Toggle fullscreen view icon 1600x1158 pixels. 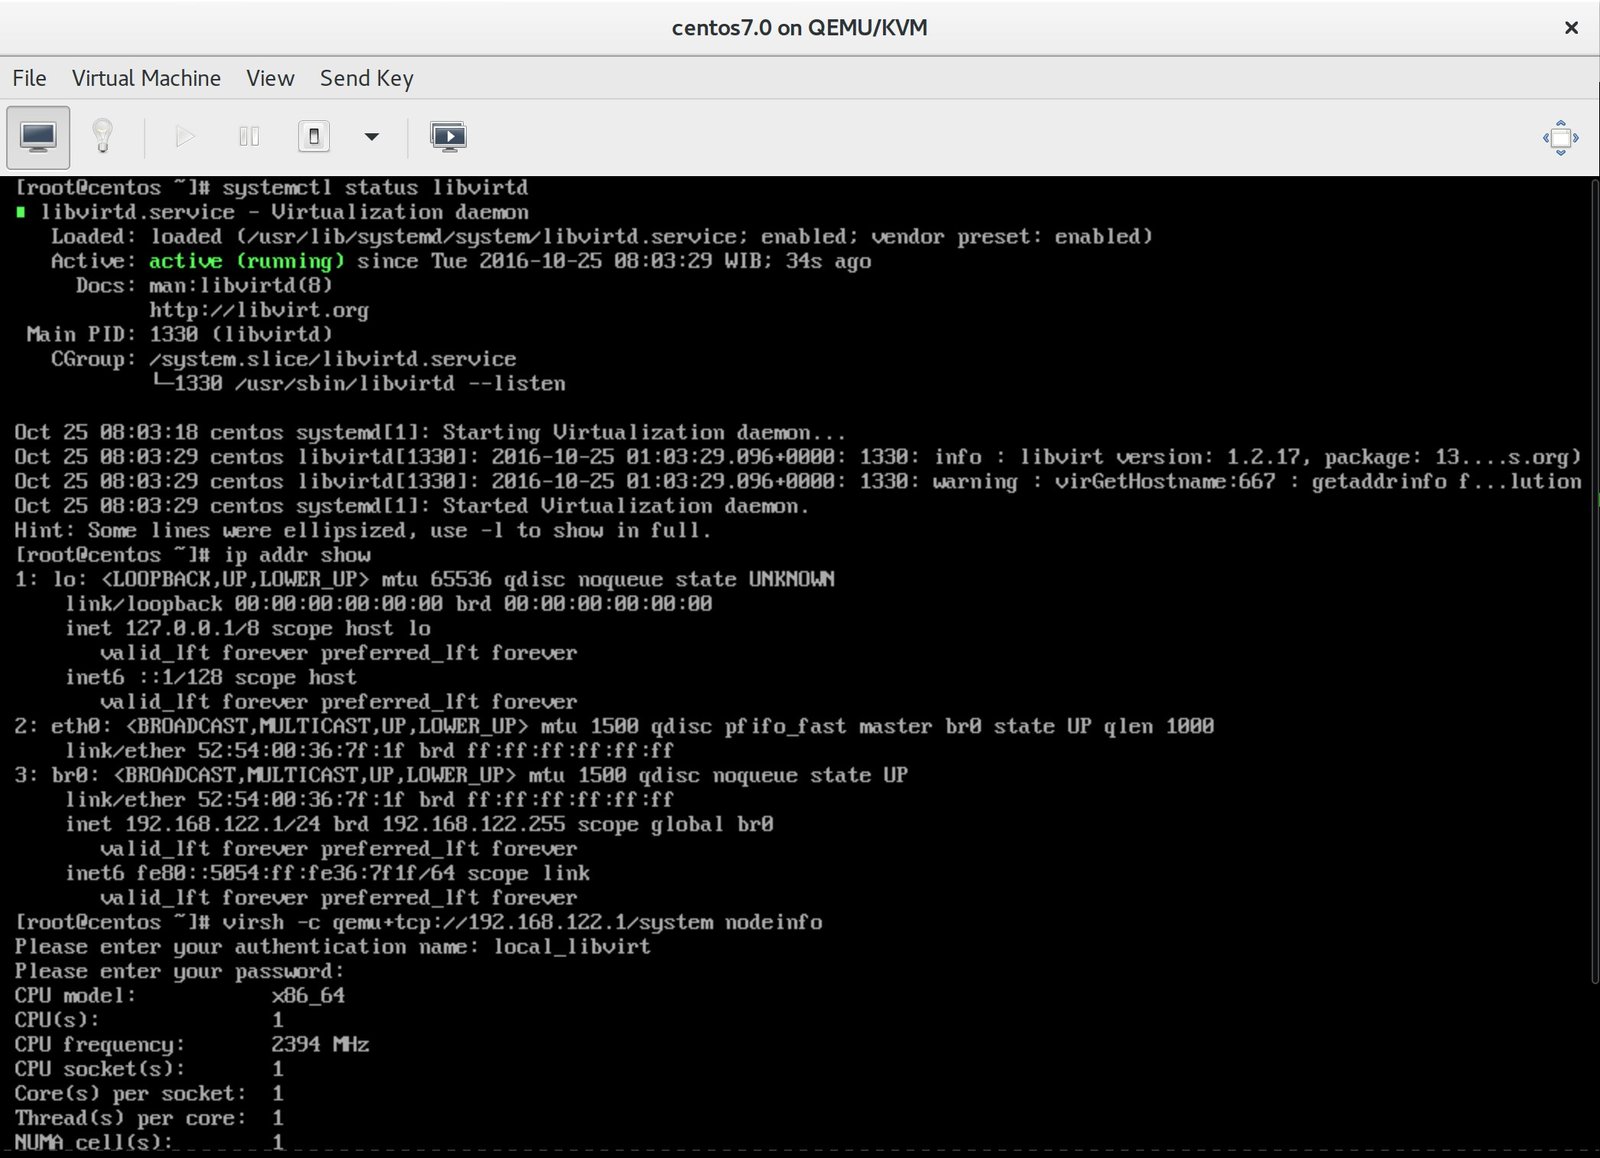point(1560,138)
